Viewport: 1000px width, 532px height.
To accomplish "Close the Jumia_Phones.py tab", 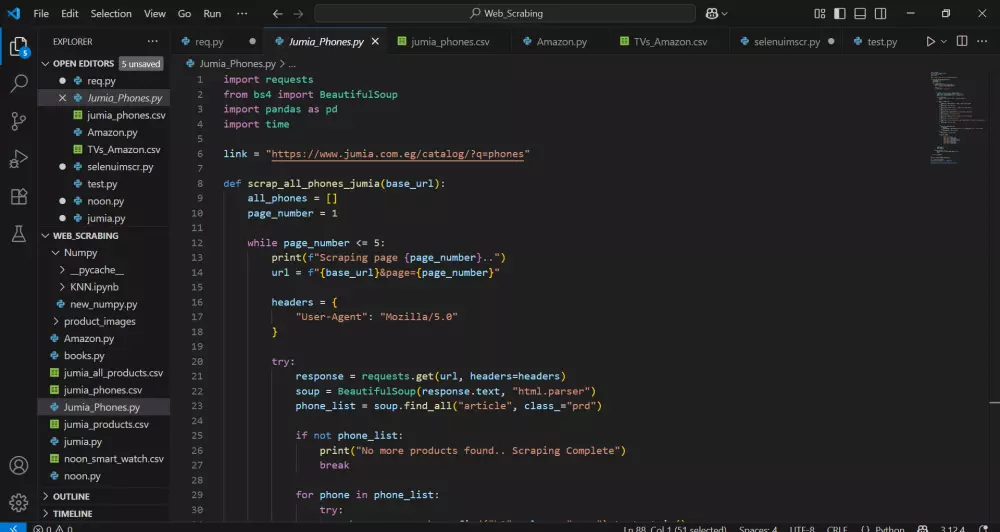I will pos(375,42).
